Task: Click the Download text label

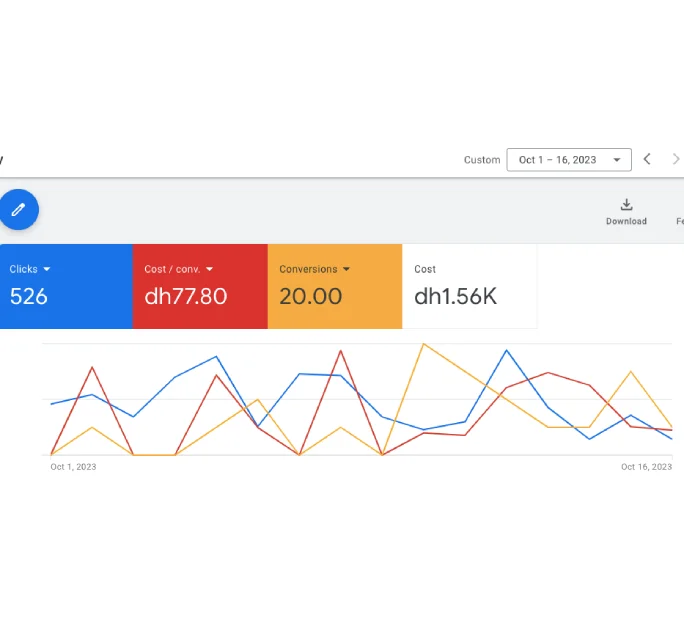Action: tap(626, 221)
